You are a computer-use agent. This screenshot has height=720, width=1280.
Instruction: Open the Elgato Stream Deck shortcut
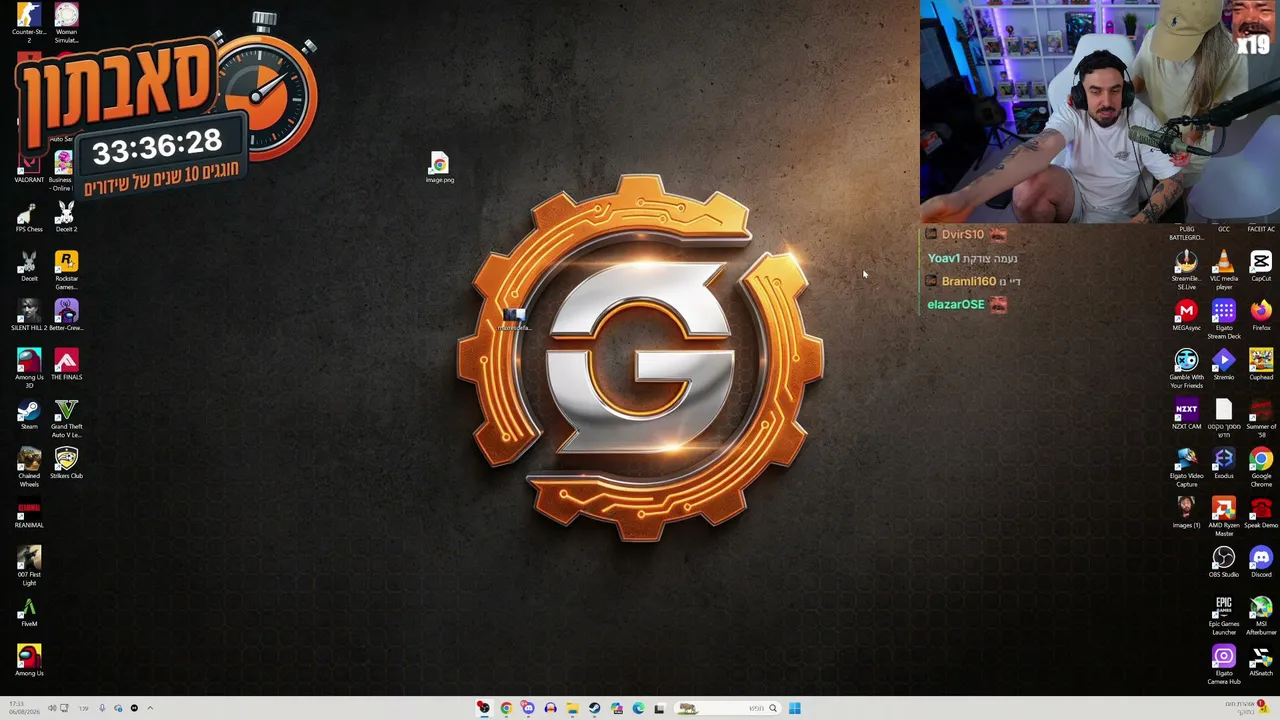pyautogui.click(x=1224, y=320)
